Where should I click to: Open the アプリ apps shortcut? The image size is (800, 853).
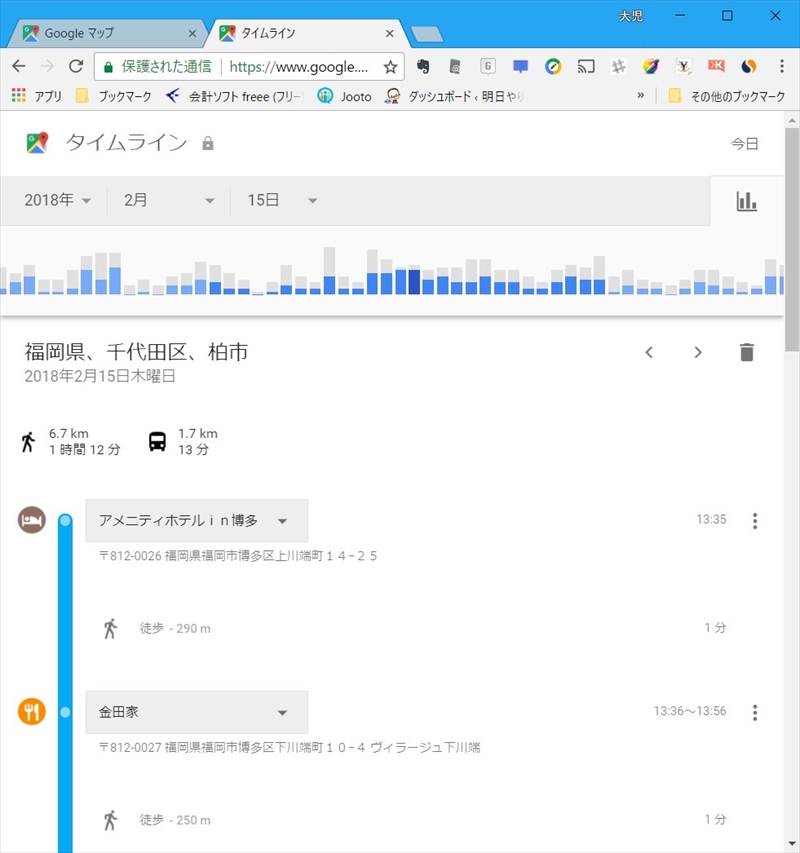click(x=37, y=96)
